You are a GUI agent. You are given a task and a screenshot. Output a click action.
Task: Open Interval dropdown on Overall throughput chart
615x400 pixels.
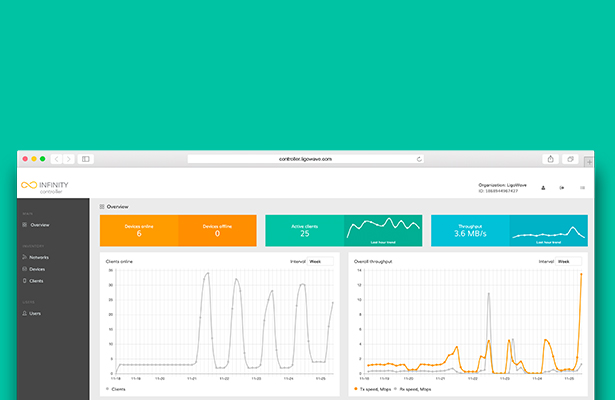click(569, 261)
